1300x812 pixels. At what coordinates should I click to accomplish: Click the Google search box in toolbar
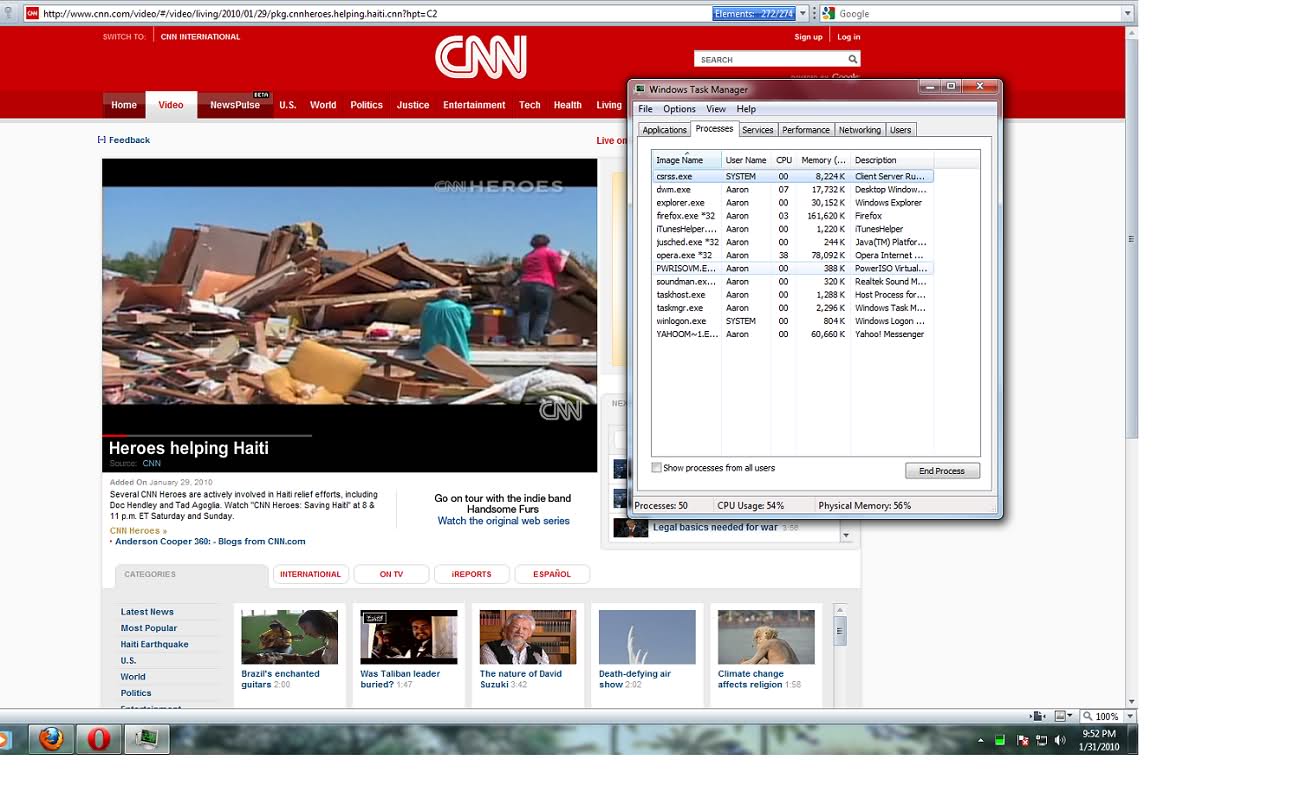[978, 14]
